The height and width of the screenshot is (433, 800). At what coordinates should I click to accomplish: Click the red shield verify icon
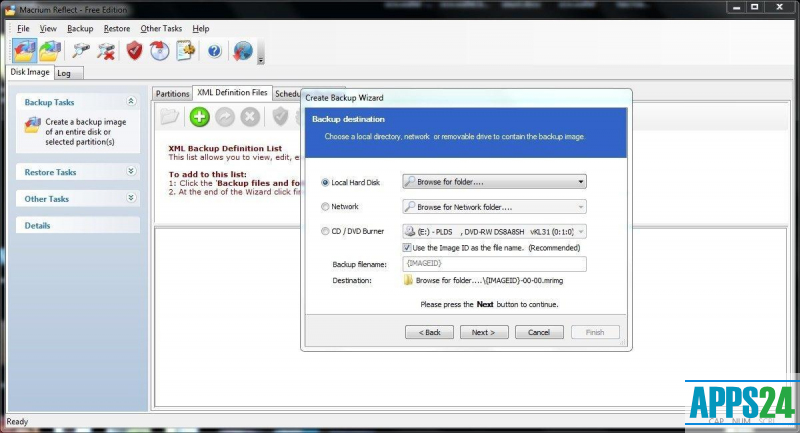134,51
